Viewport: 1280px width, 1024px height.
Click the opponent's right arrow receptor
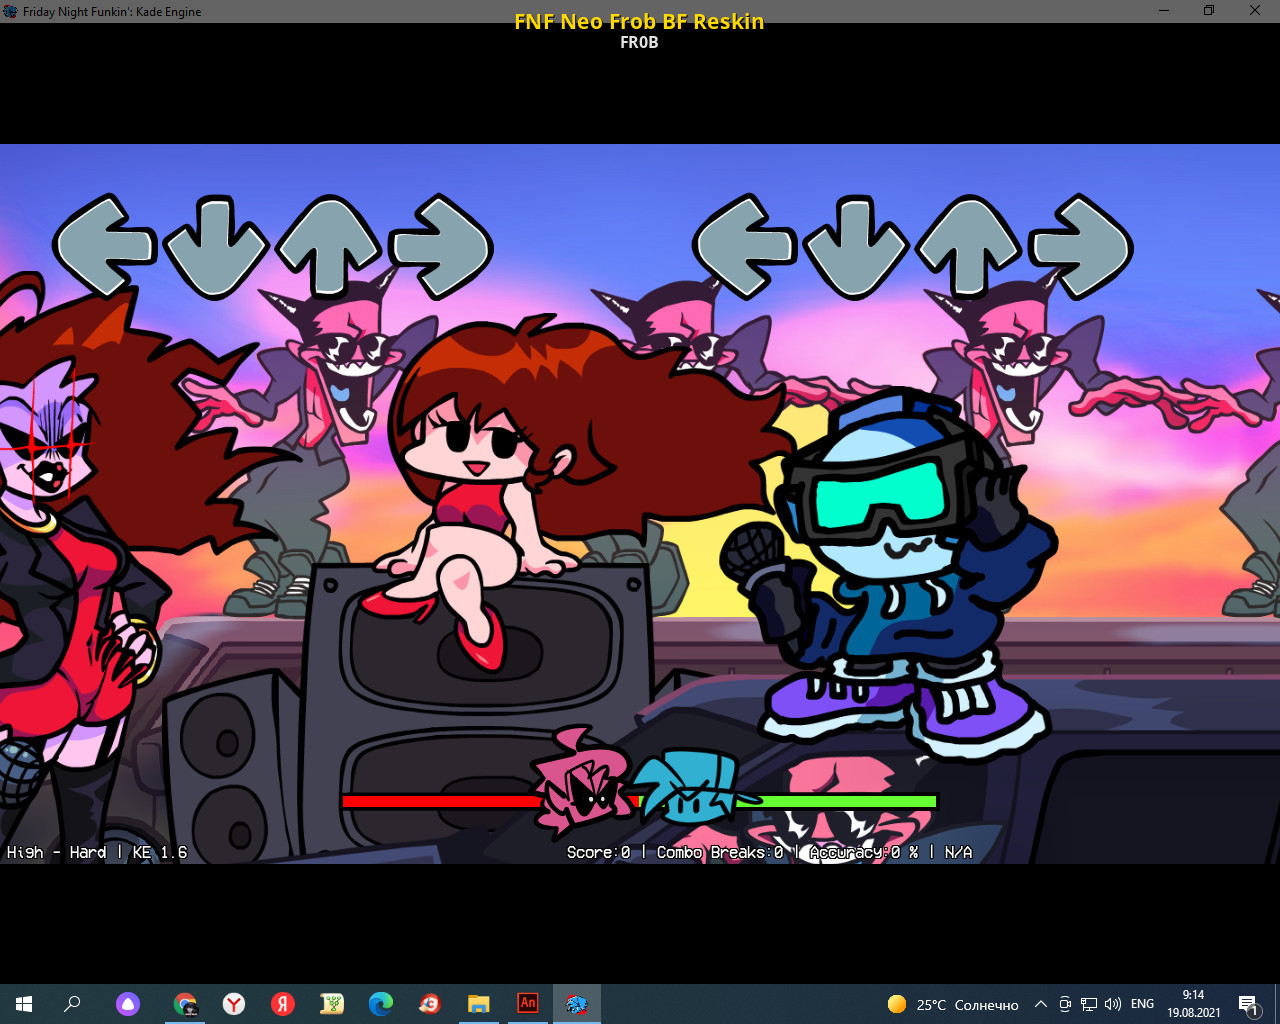point(440,247)
